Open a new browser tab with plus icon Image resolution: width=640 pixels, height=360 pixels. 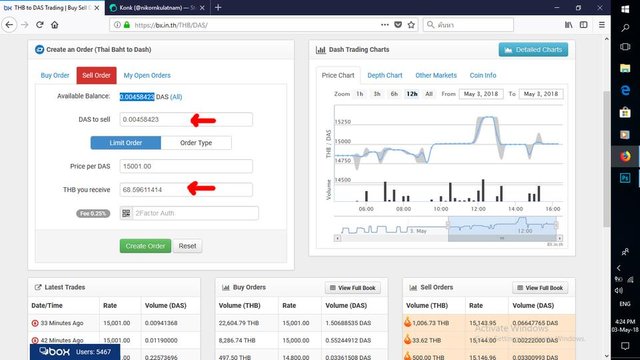(x=218, y=7)
